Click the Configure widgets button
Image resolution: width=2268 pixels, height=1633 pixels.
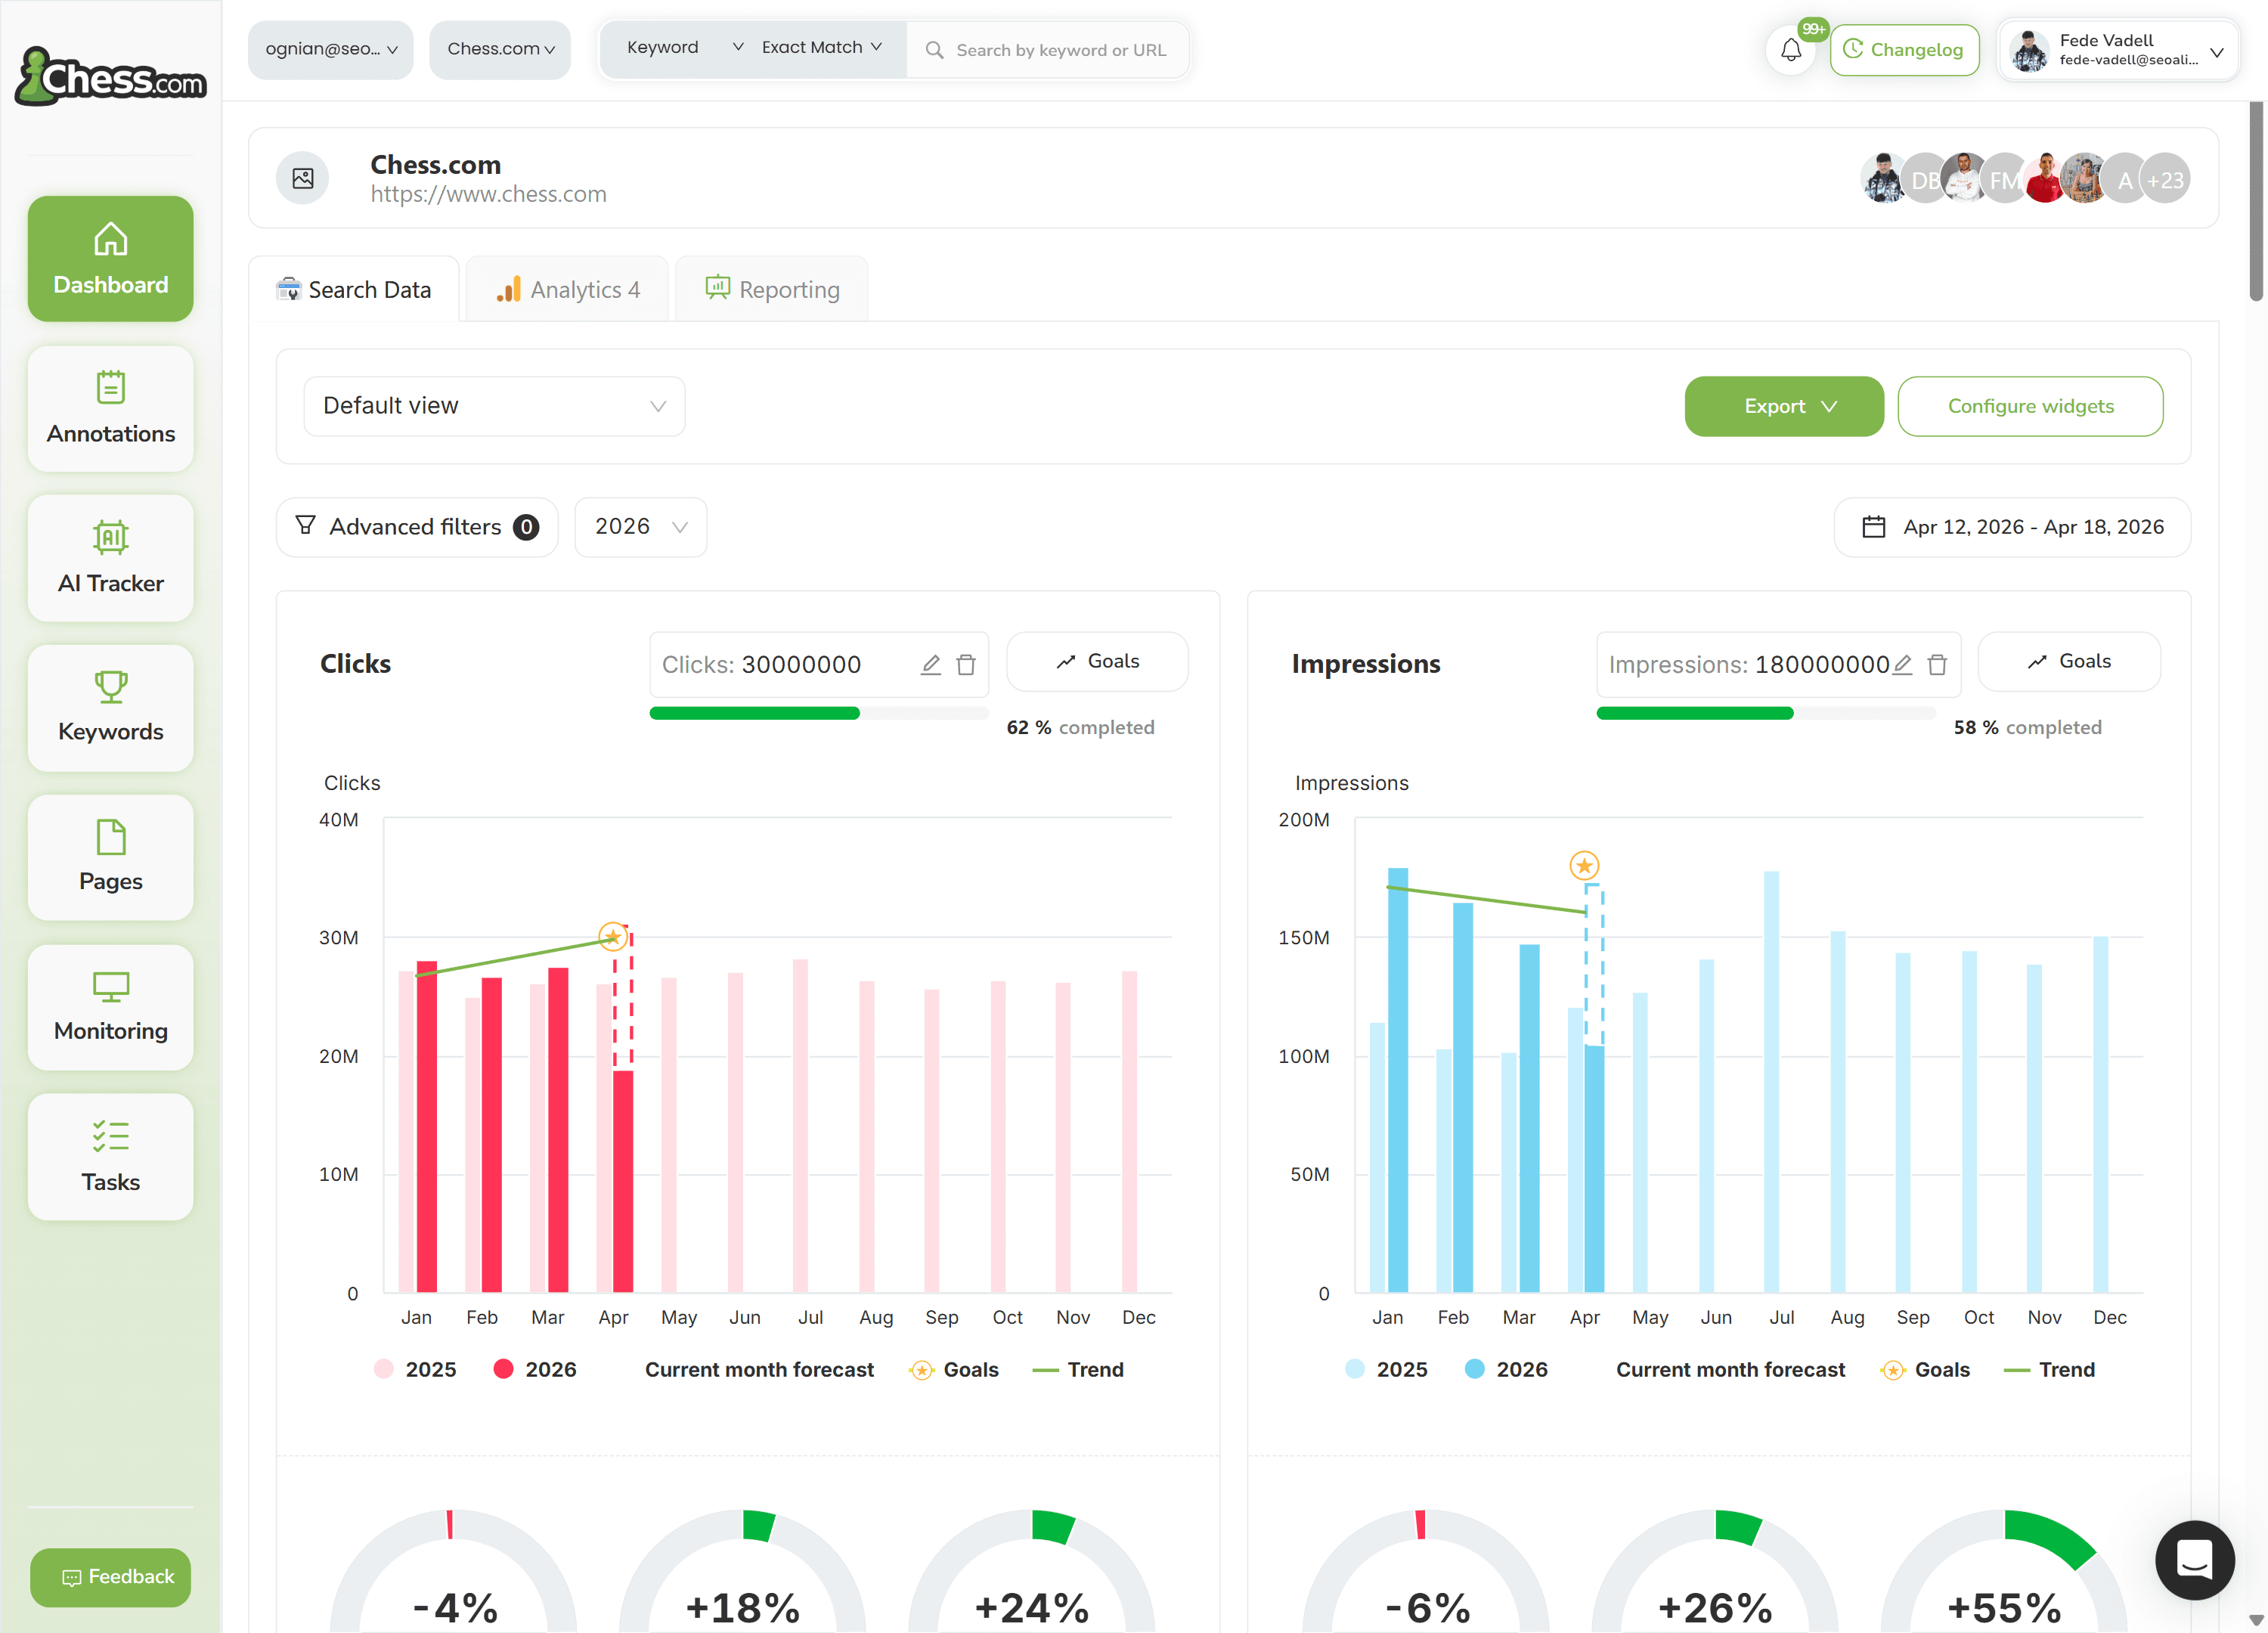[2030, 406]
